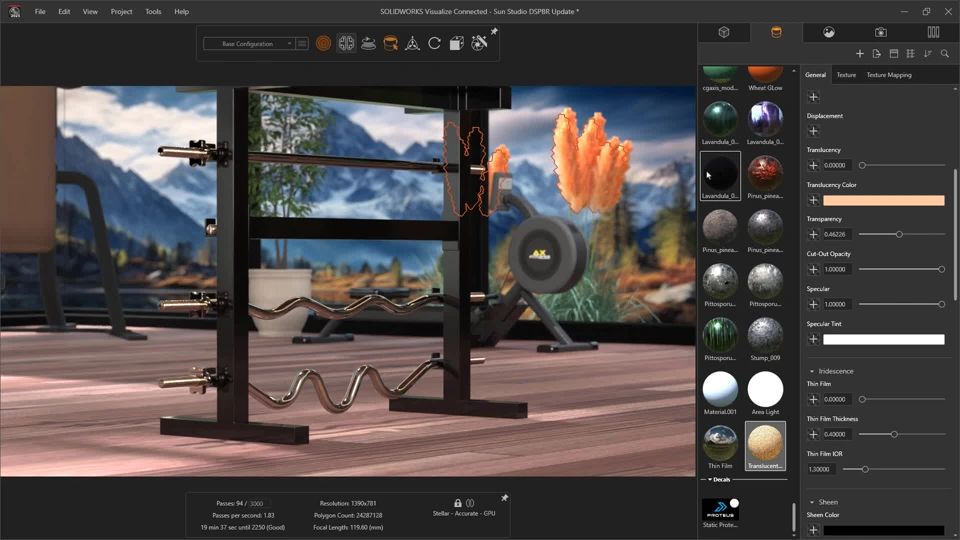Click the Thin Film Thickness slider handle

click(x=894, y=434)
